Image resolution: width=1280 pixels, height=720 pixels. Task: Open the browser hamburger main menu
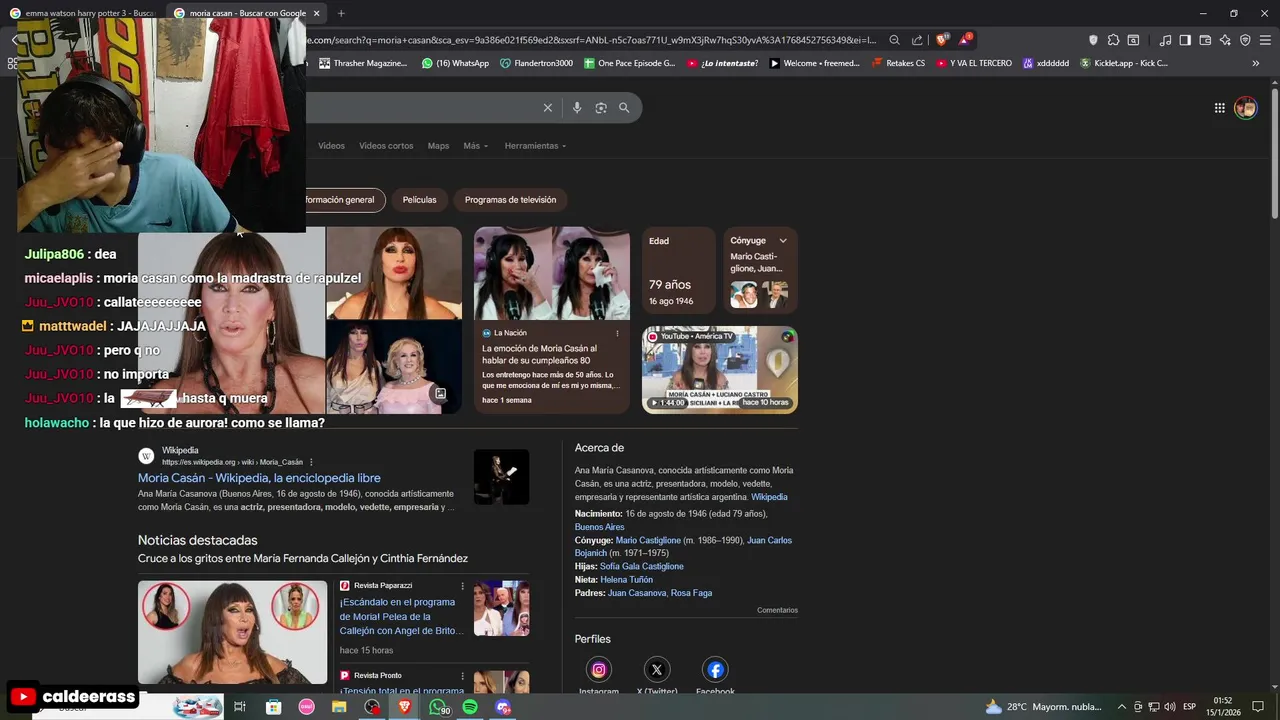1265,40
